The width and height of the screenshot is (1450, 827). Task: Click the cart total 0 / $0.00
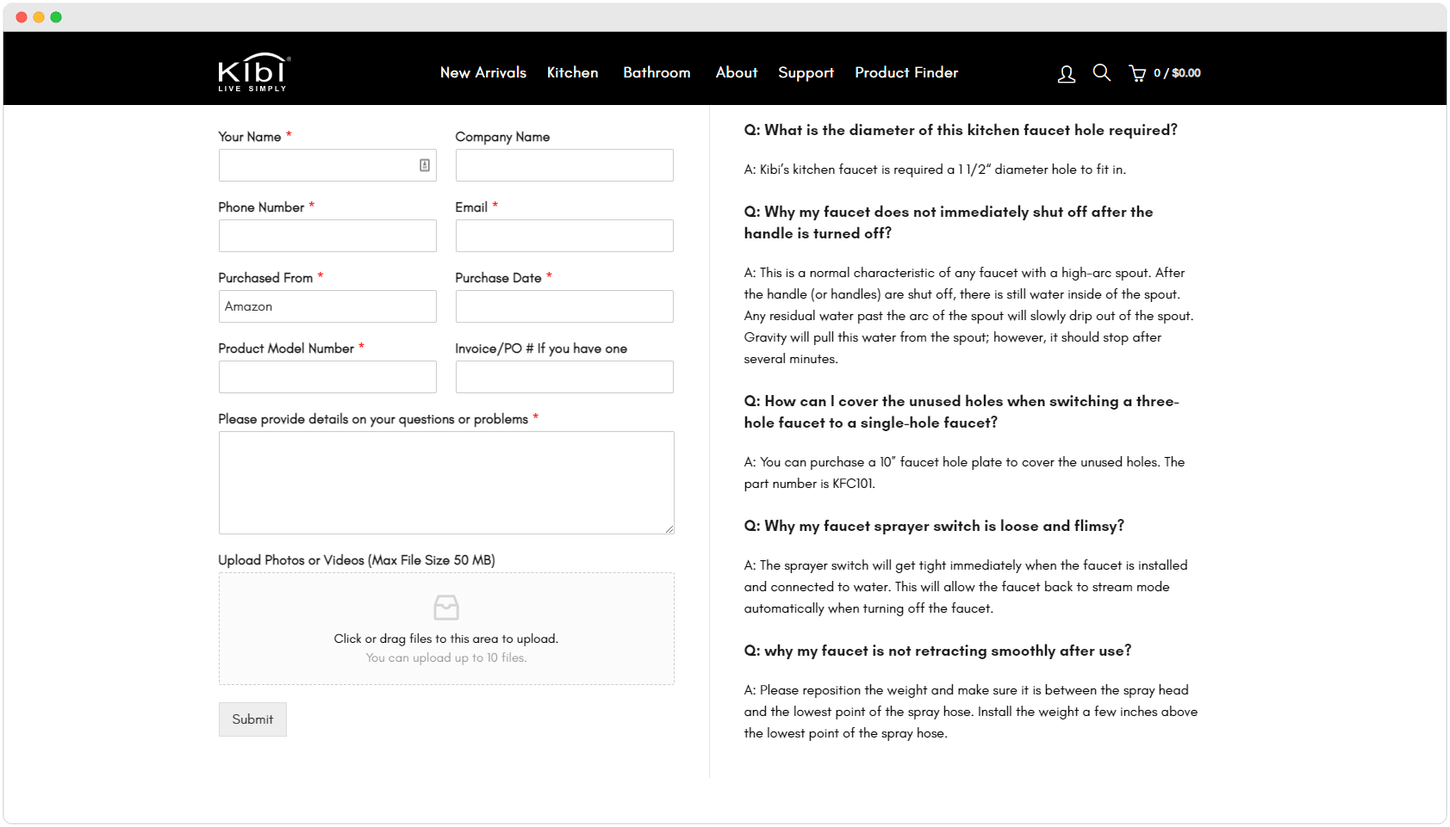pos(1177,73)
